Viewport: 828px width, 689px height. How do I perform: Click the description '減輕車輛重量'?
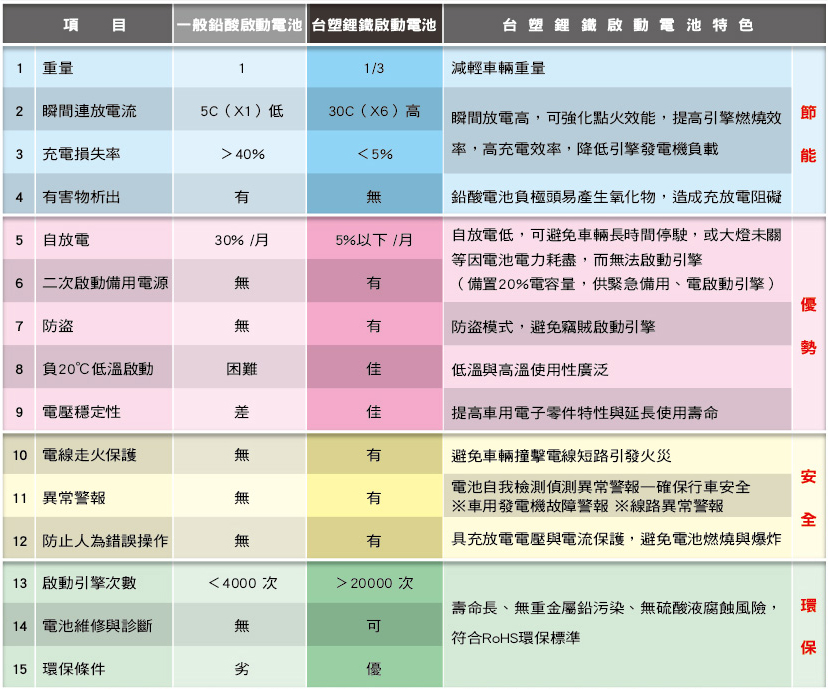[498, 68]
